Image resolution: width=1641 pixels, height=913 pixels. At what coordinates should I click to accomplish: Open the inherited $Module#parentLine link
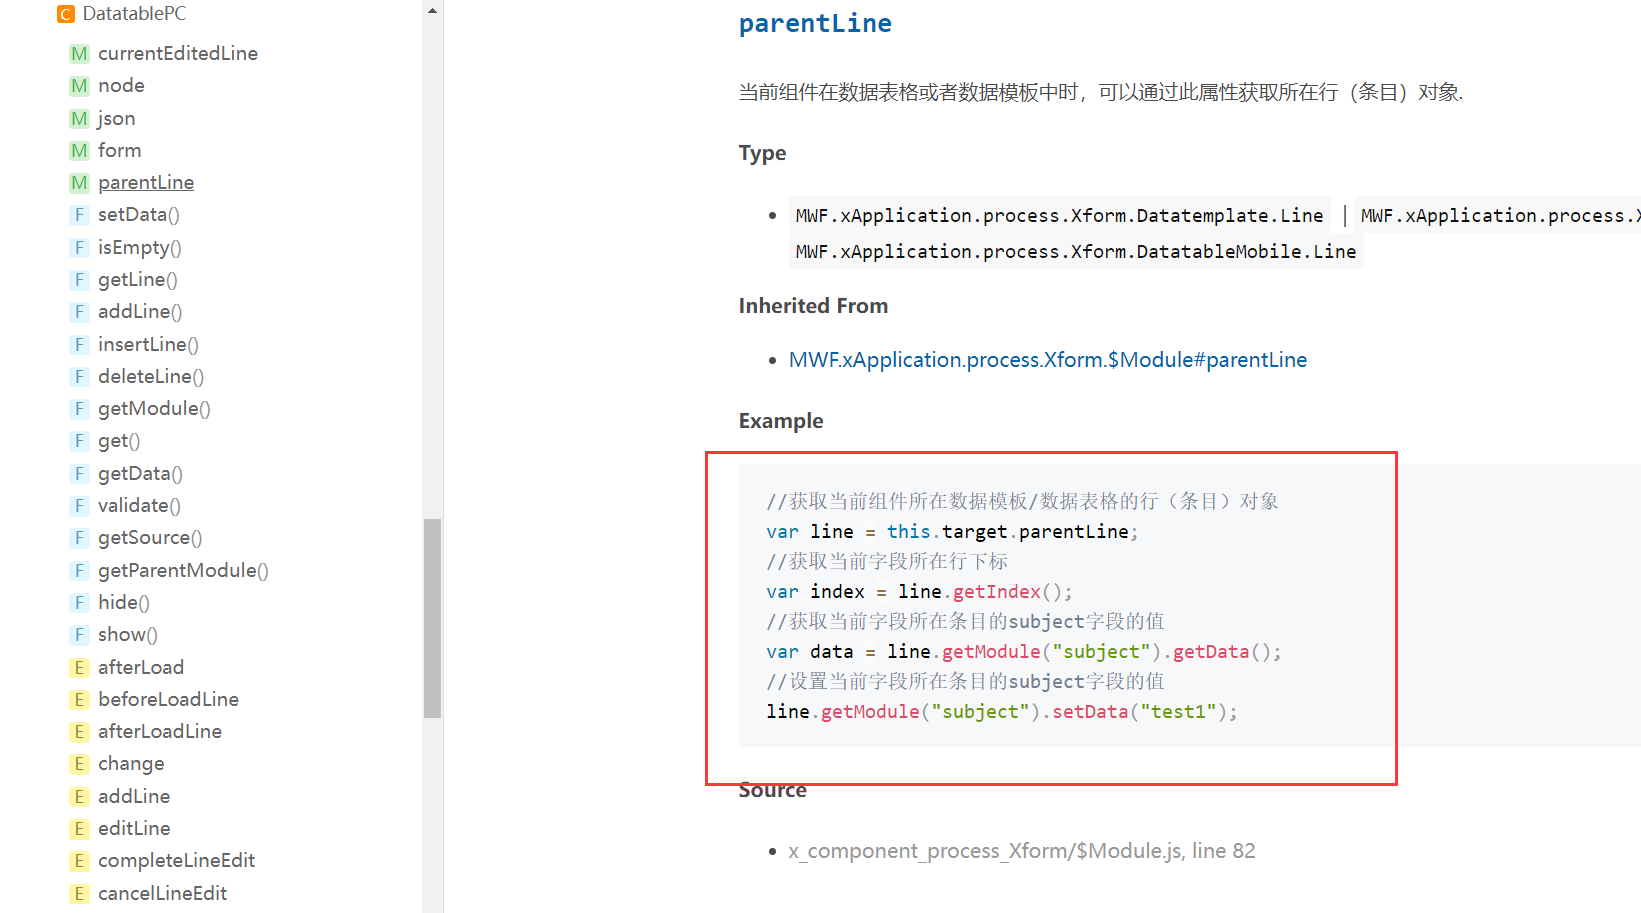click(x=1047, y=360)
